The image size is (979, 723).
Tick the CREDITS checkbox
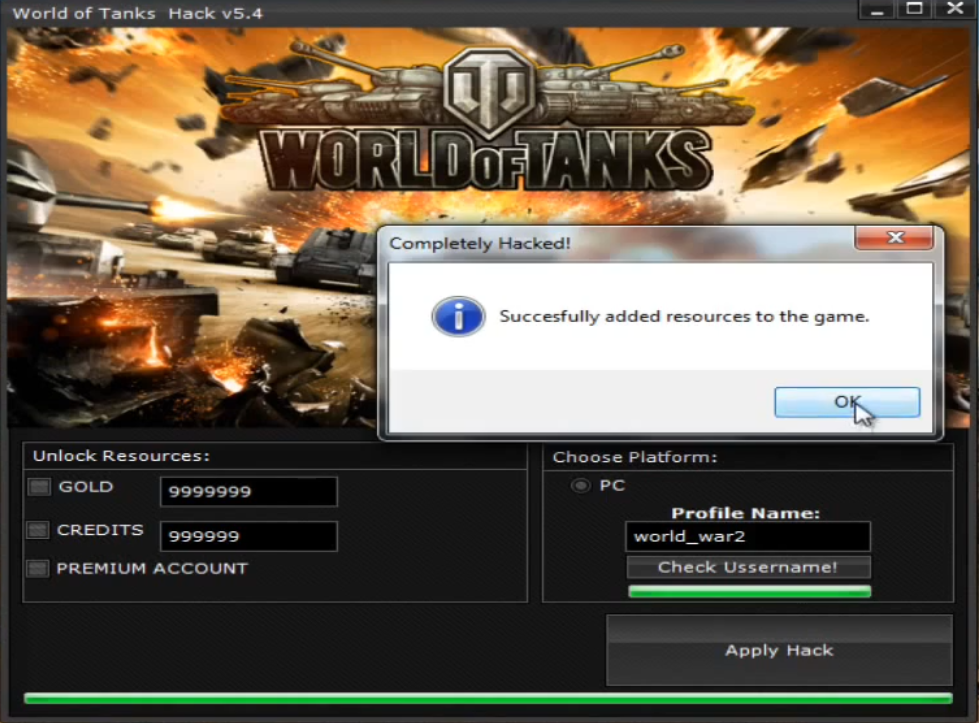click(x=37, y=530)
